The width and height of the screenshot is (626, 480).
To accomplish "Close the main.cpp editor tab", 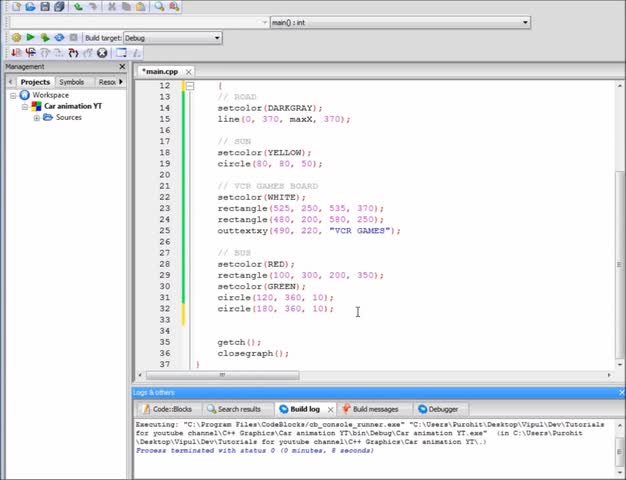I will pos(187,72).
